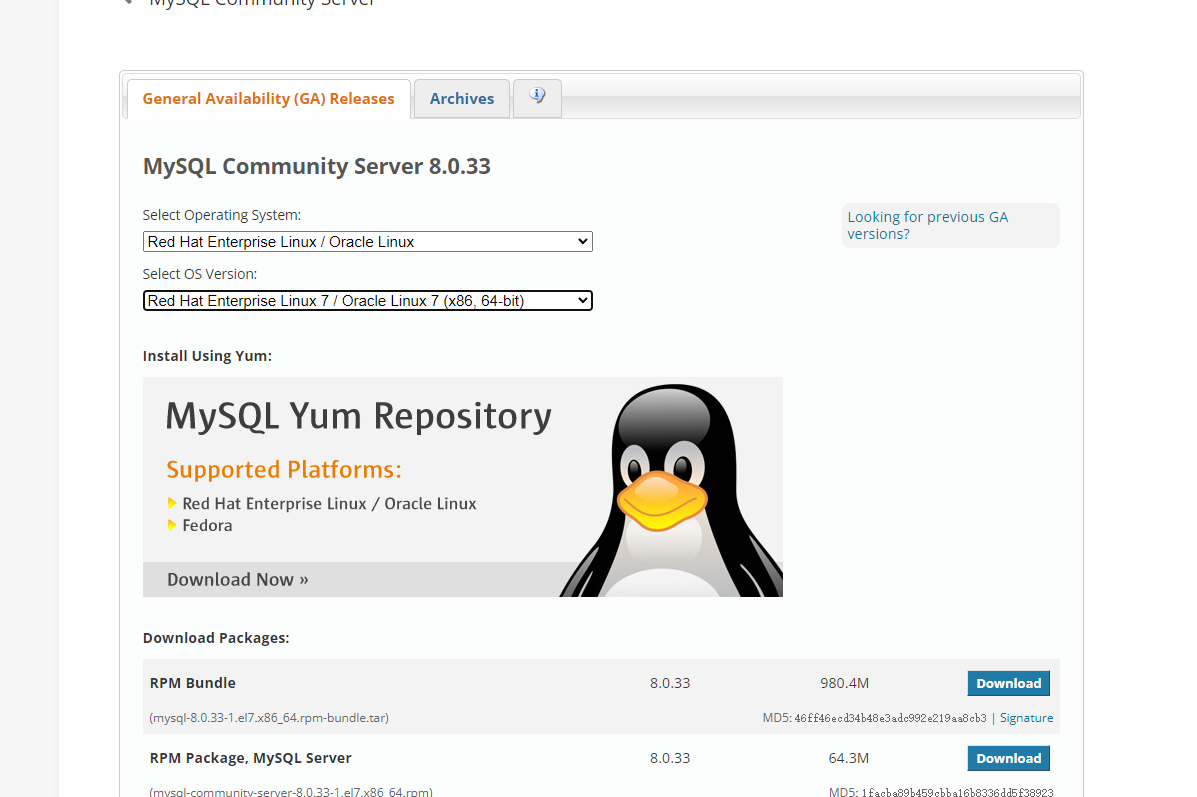
Task: Click the 64.3M size value
Action: point(848,758)
